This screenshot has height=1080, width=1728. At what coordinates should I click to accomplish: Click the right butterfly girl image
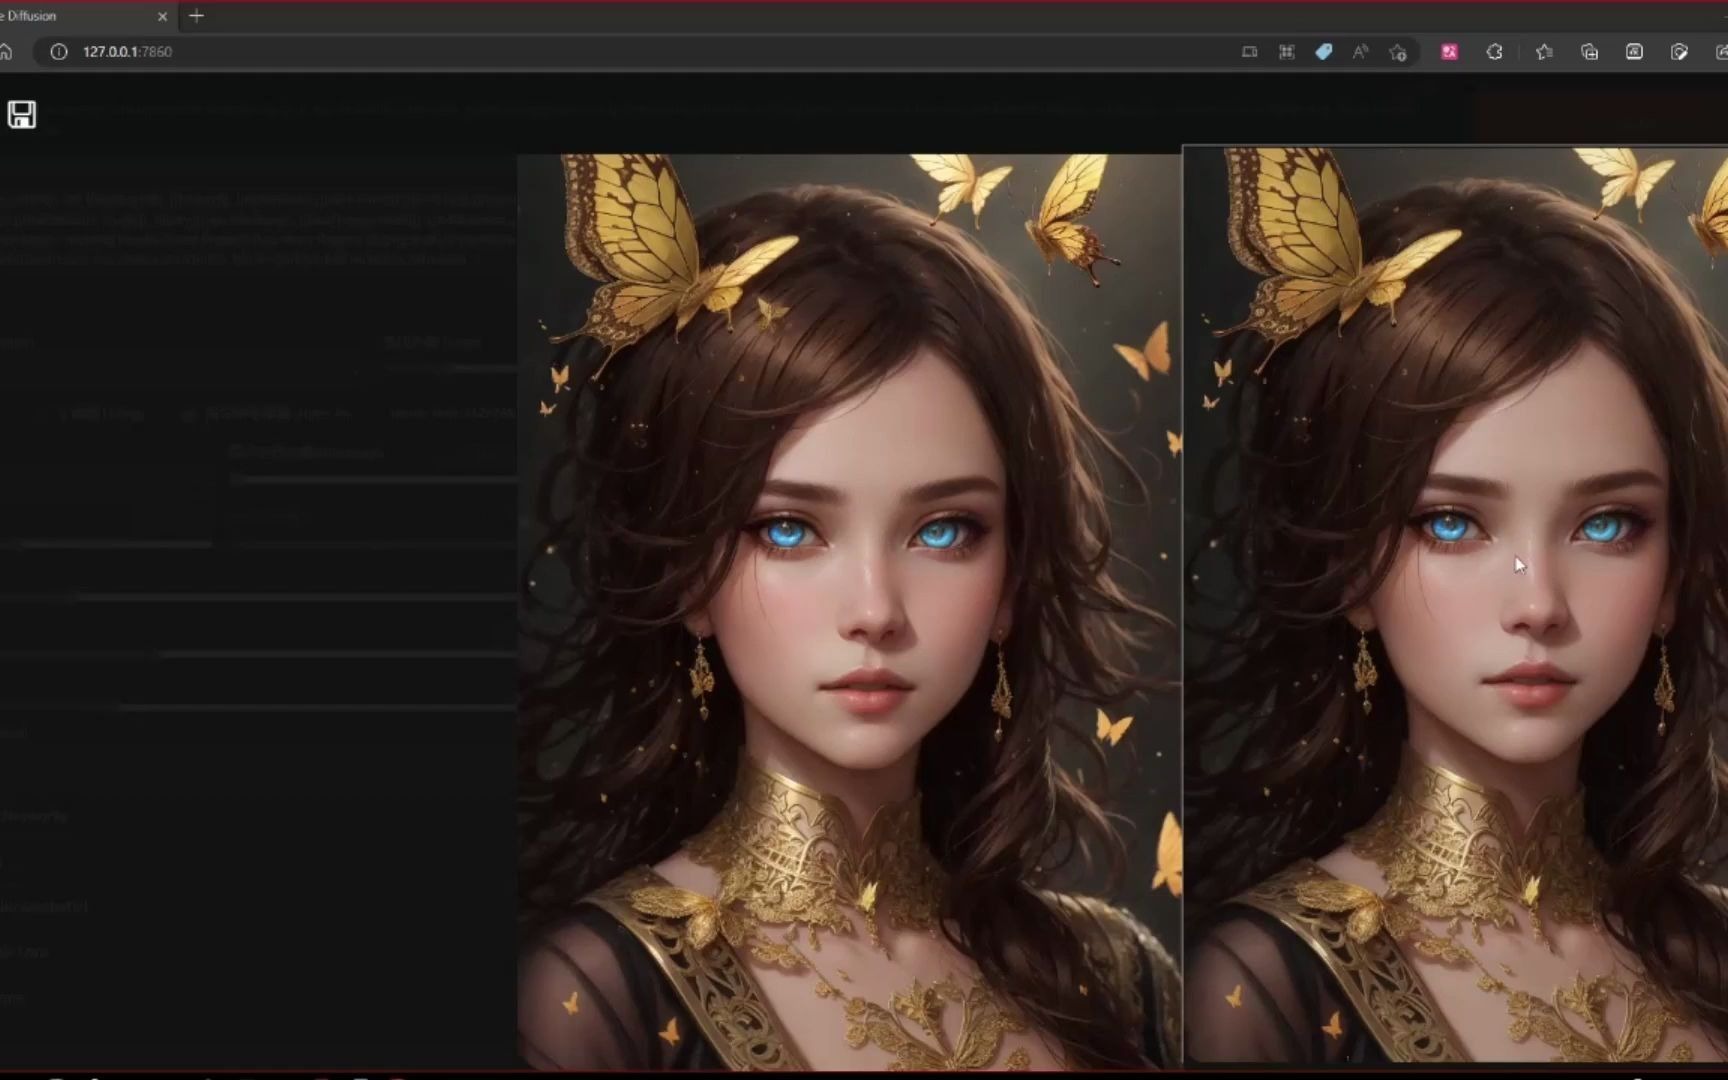1455,604
